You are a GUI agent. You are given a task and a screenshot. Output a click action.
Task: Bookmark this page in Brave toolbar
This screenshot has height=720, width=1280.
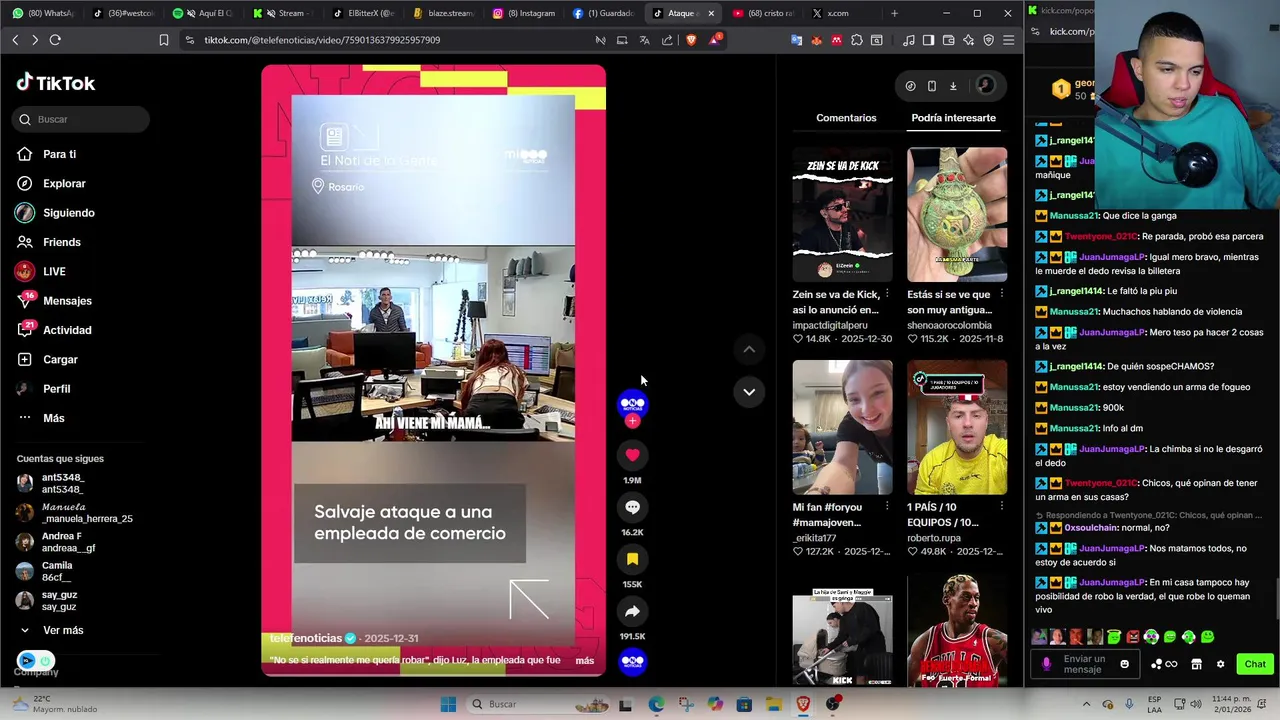pos(164,40)
